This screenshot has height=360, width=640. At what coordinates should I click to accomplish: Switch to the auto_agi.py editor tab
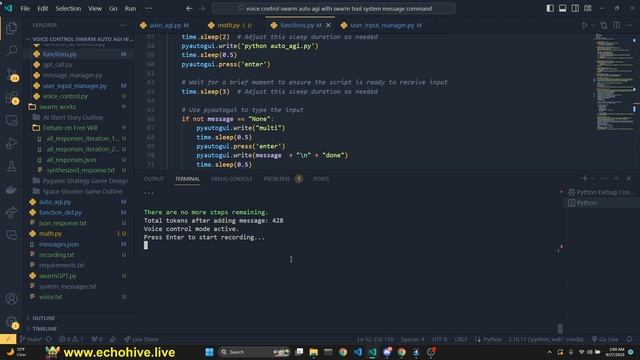pos(165,25)
